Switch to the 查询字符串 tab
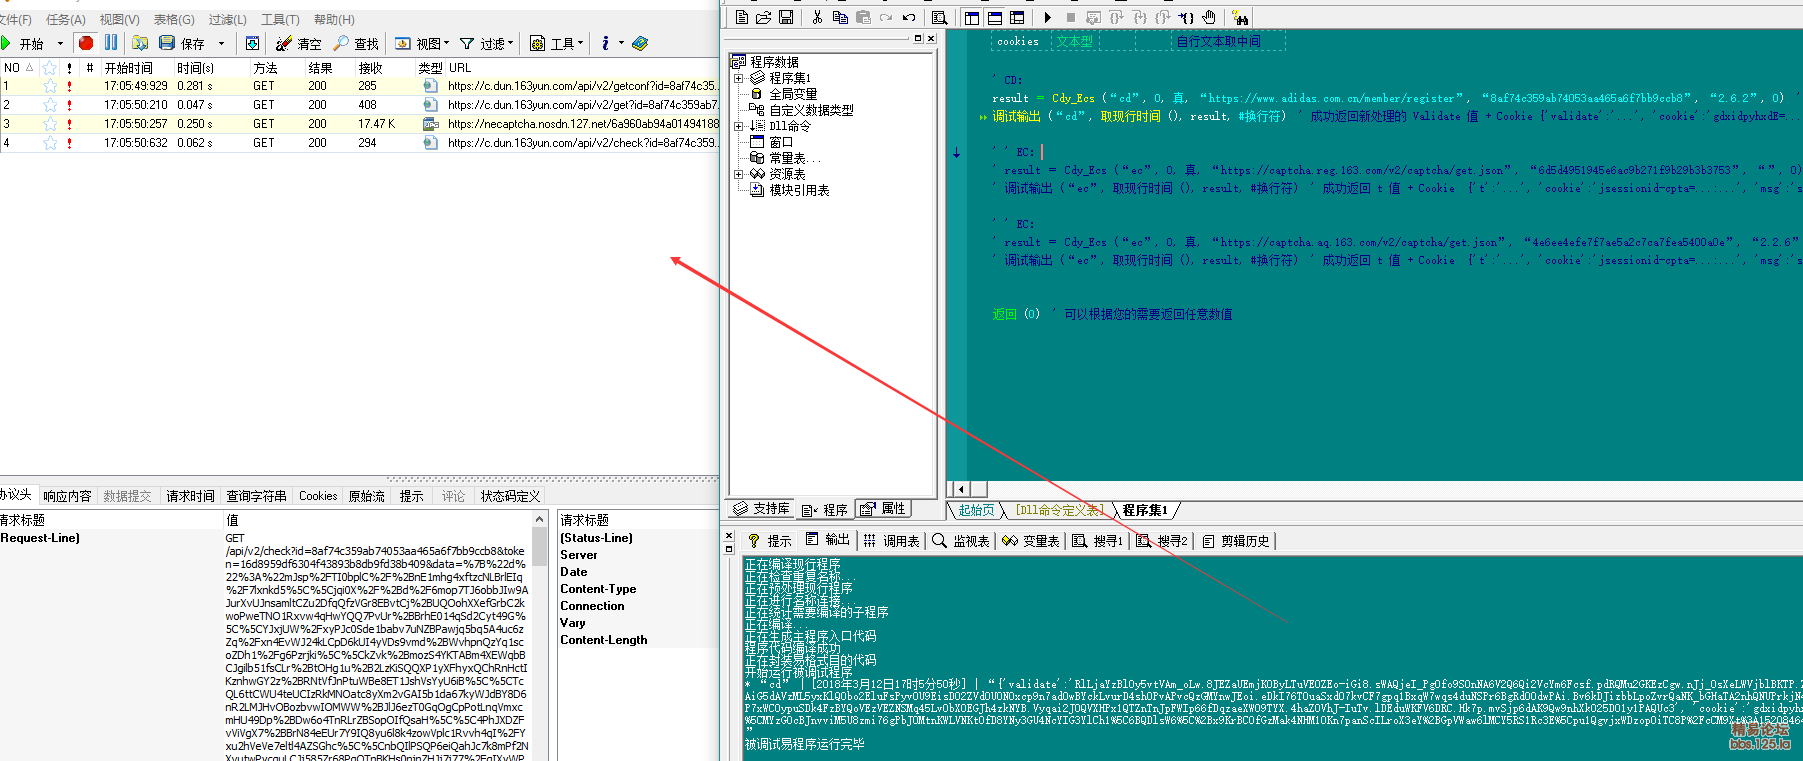This screenshot has width=1803, height=761. click(256, 496)
